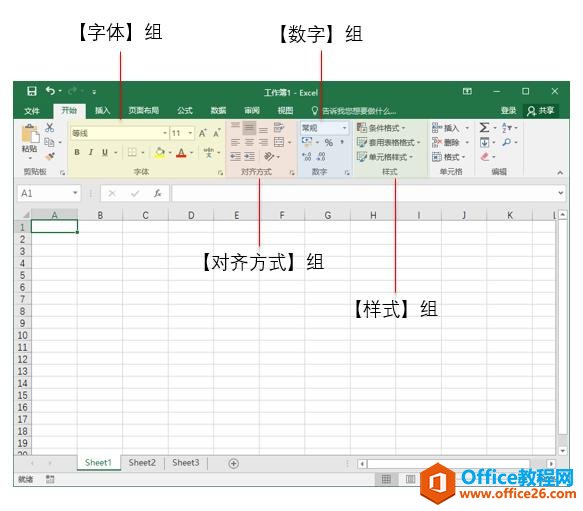Open 条件格式 conditional formatting
Screen dimensions: 583x511
click(381, 128)
